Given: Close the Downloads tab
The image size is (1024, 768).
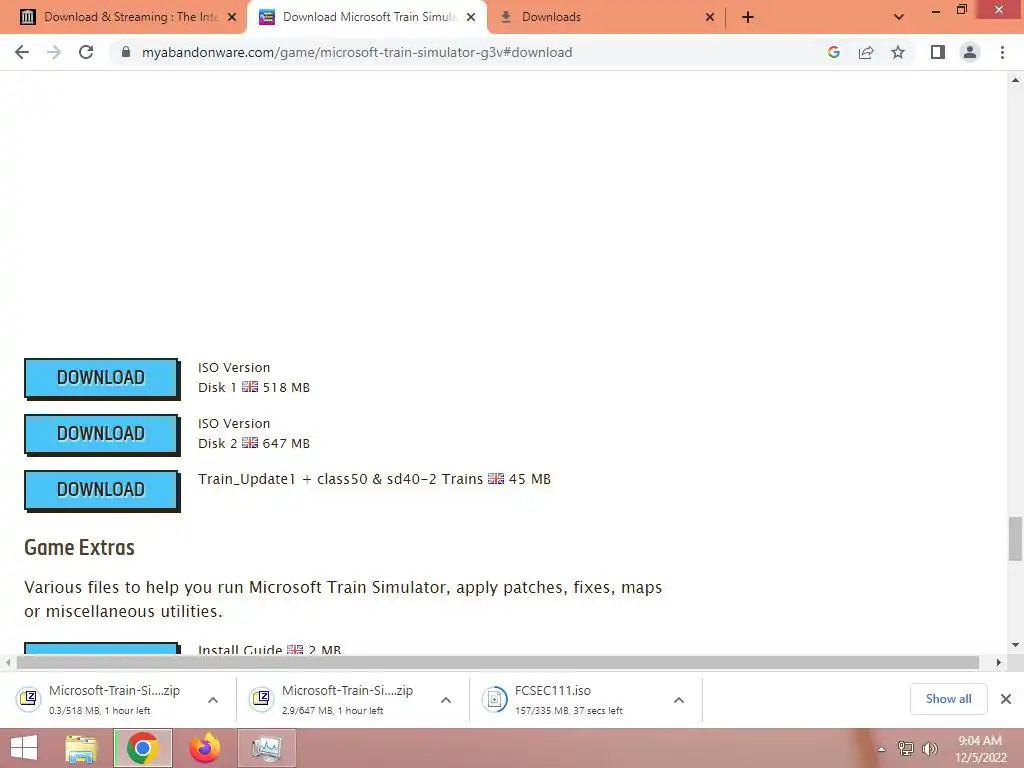Looking at the screenshot, I should click(x=710, y=17).
